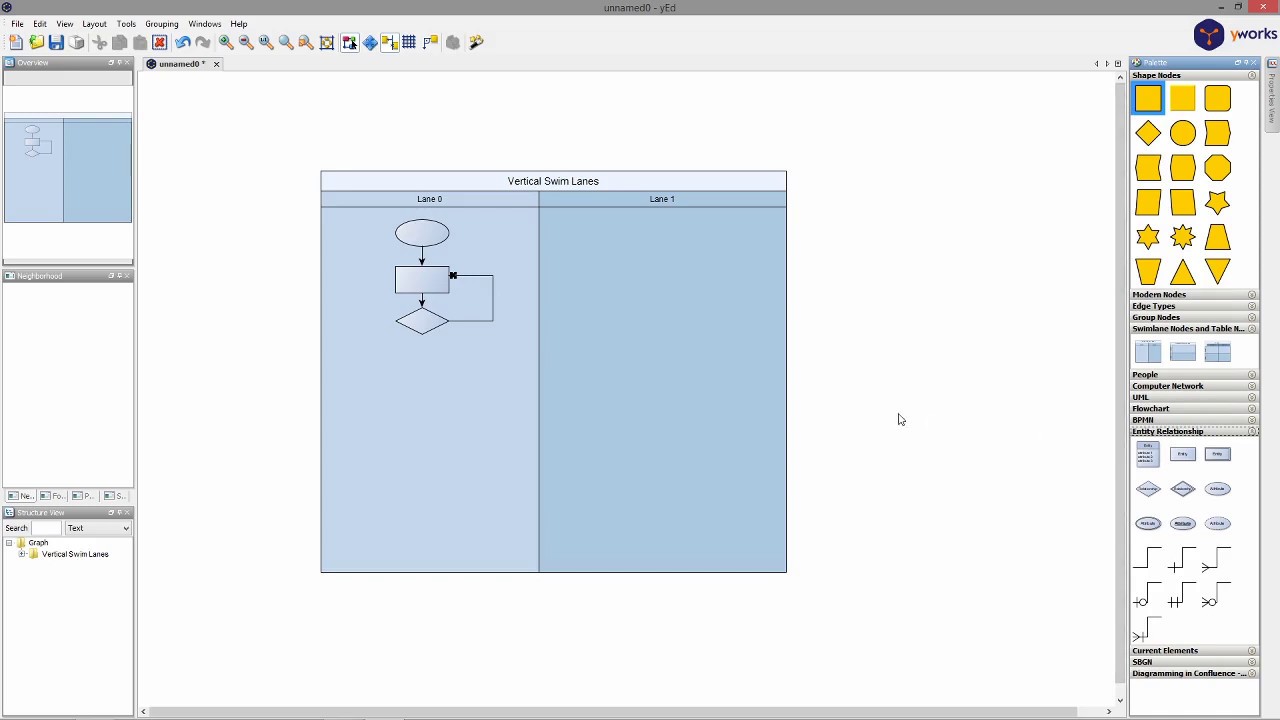Expand the SBGN palette section

[1252, 662]
